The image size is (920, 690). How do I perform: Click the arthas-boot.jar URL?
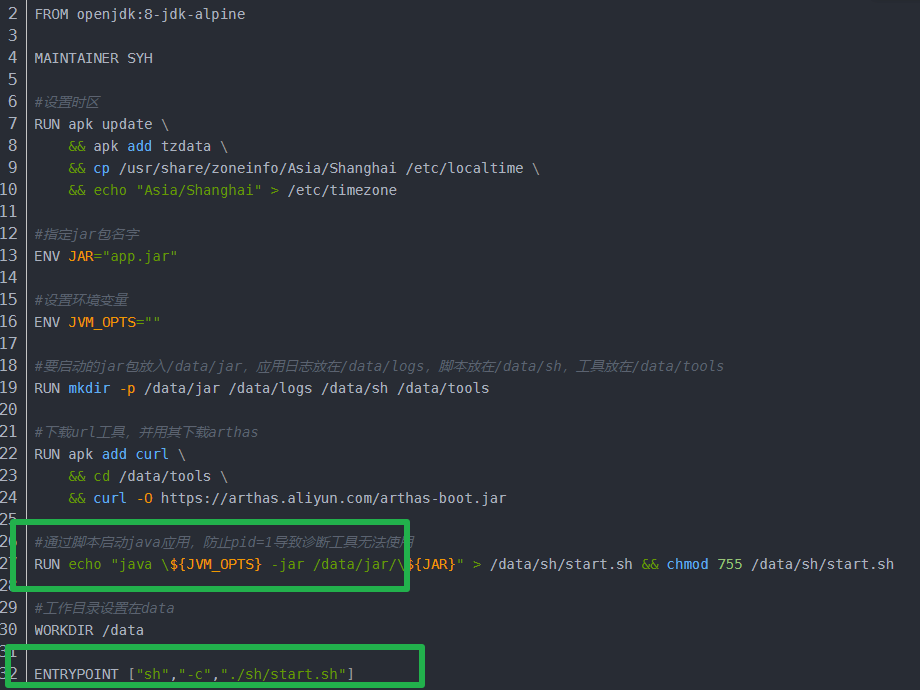click(333, 498)
